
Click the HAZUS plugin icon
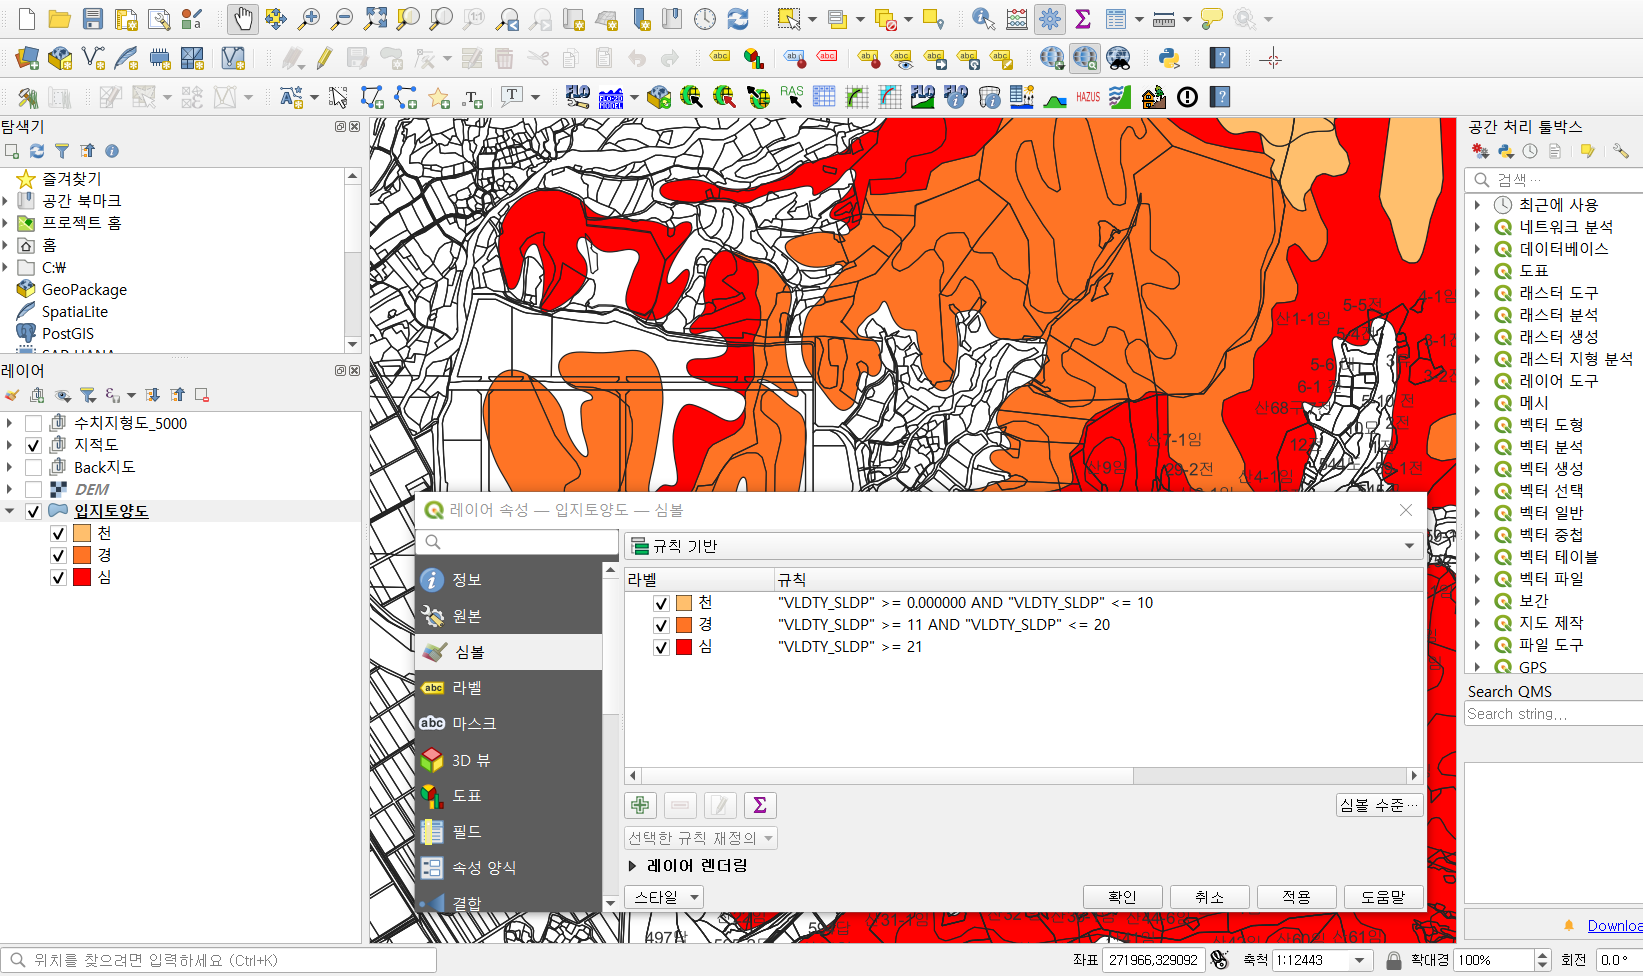(1088, 97)
